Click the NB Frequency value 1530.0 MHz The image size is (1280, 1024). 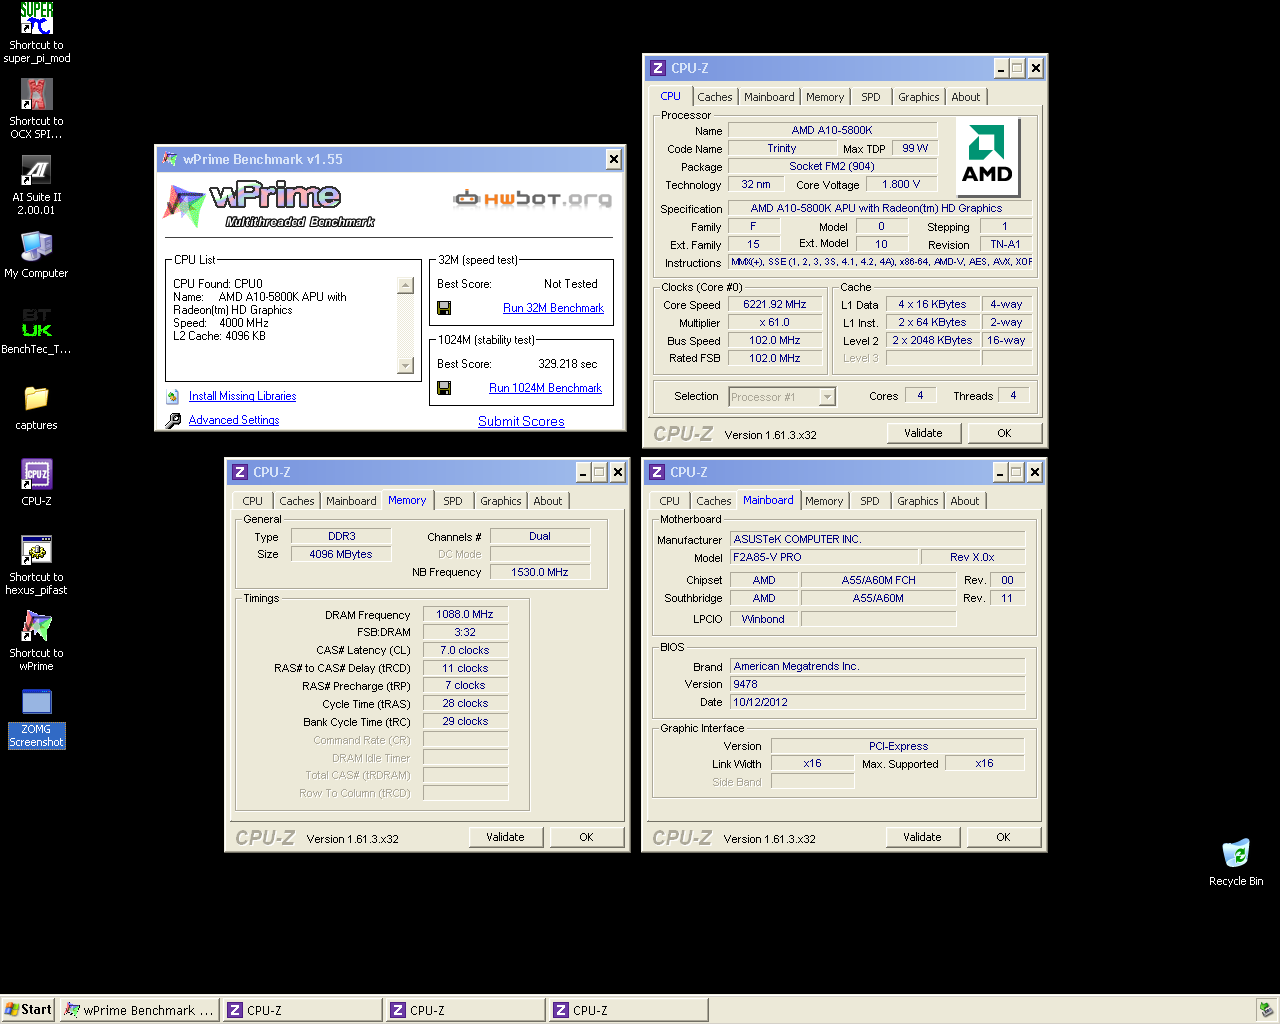point(540,572)
